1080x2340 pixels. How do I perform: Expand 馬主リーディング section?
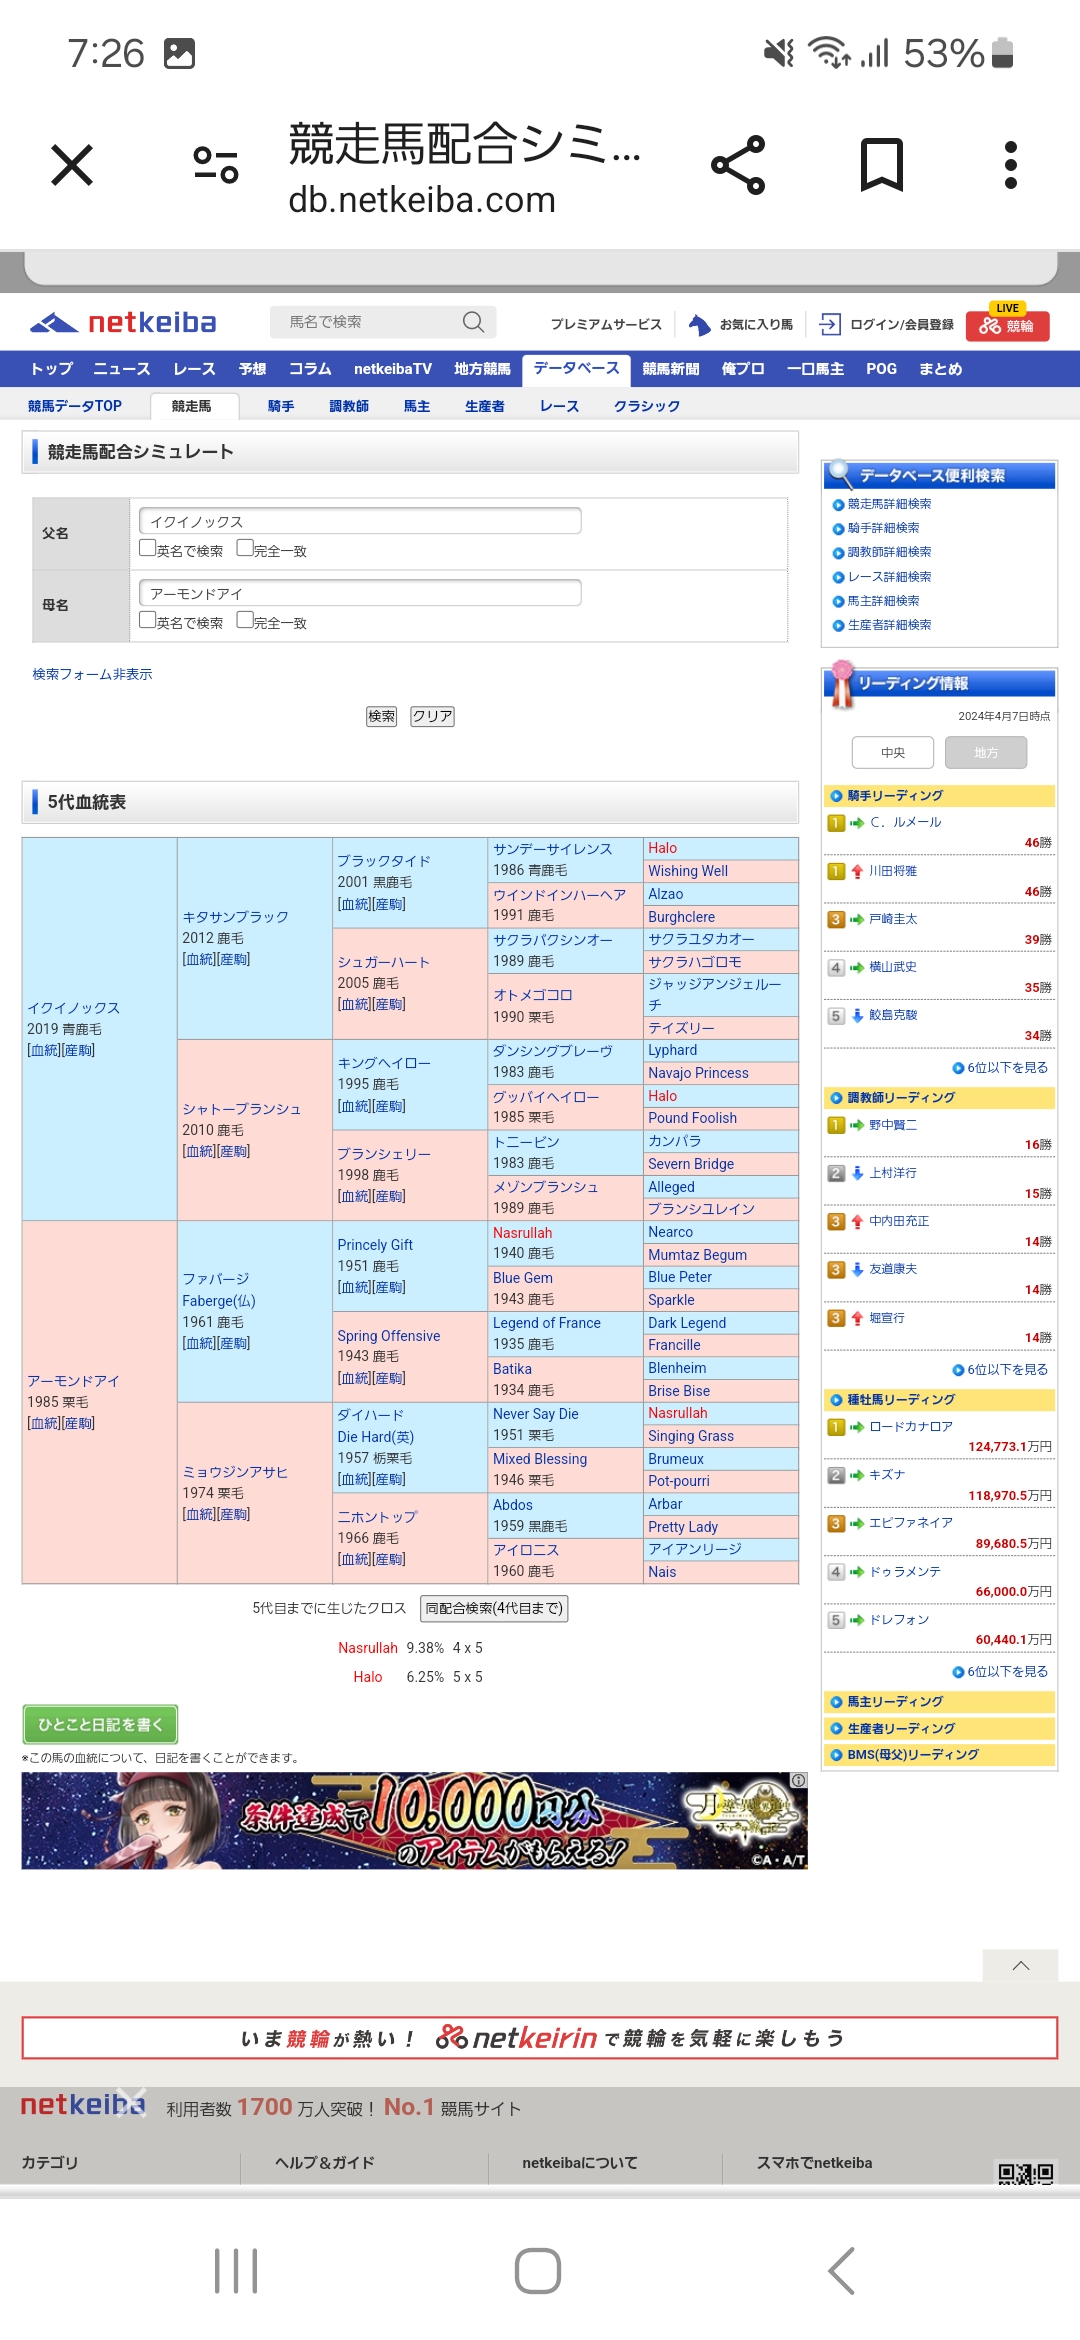tap(895, 1701)
